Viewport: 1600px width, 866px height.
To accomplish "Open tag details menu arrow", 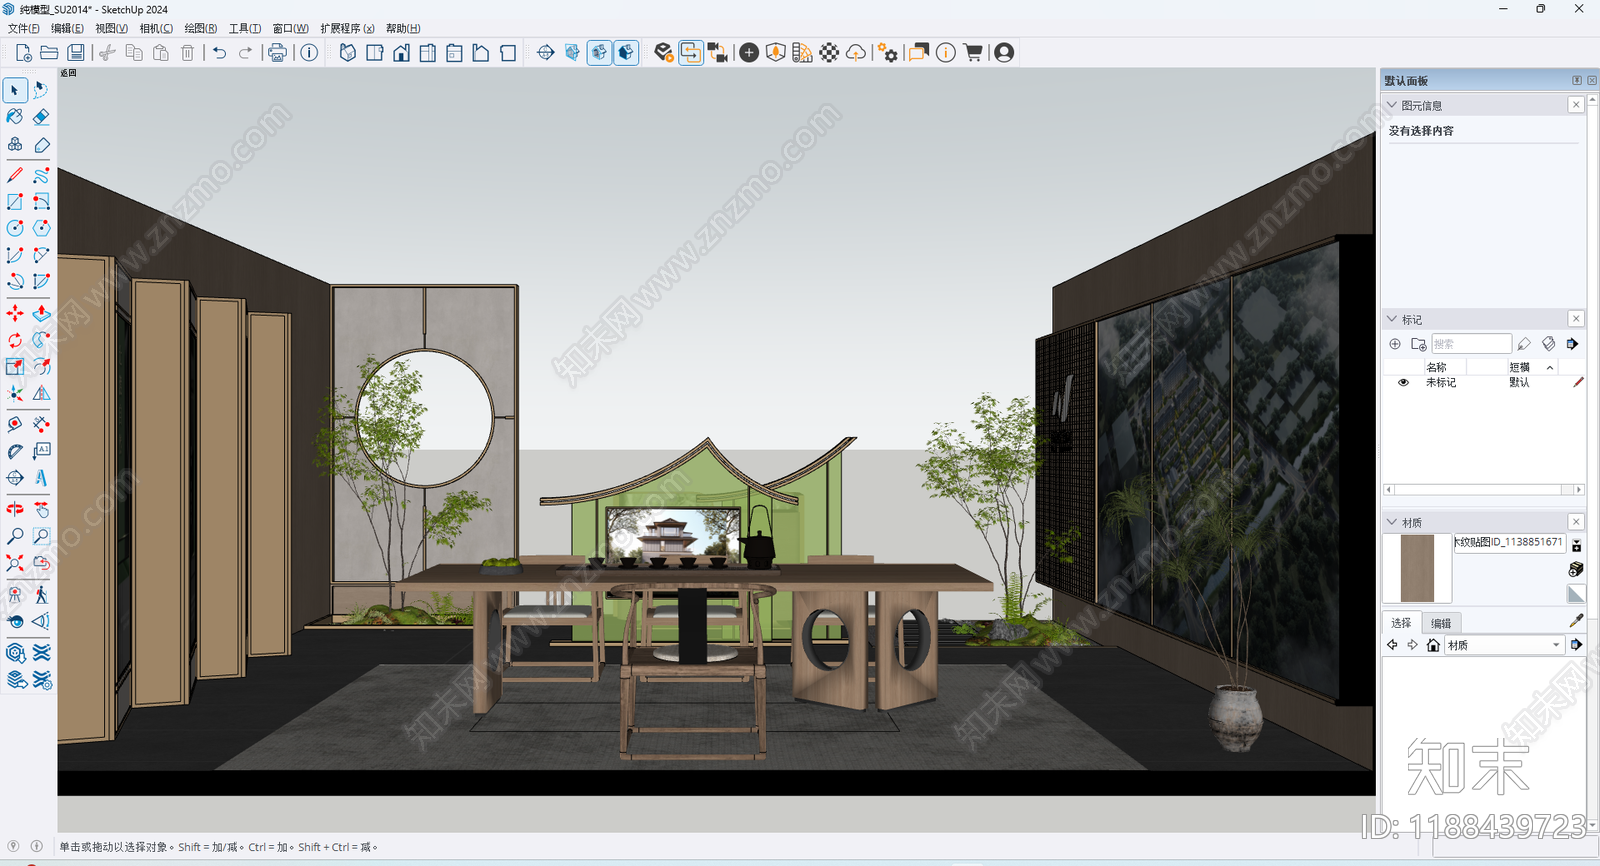I will point(1572,344).
